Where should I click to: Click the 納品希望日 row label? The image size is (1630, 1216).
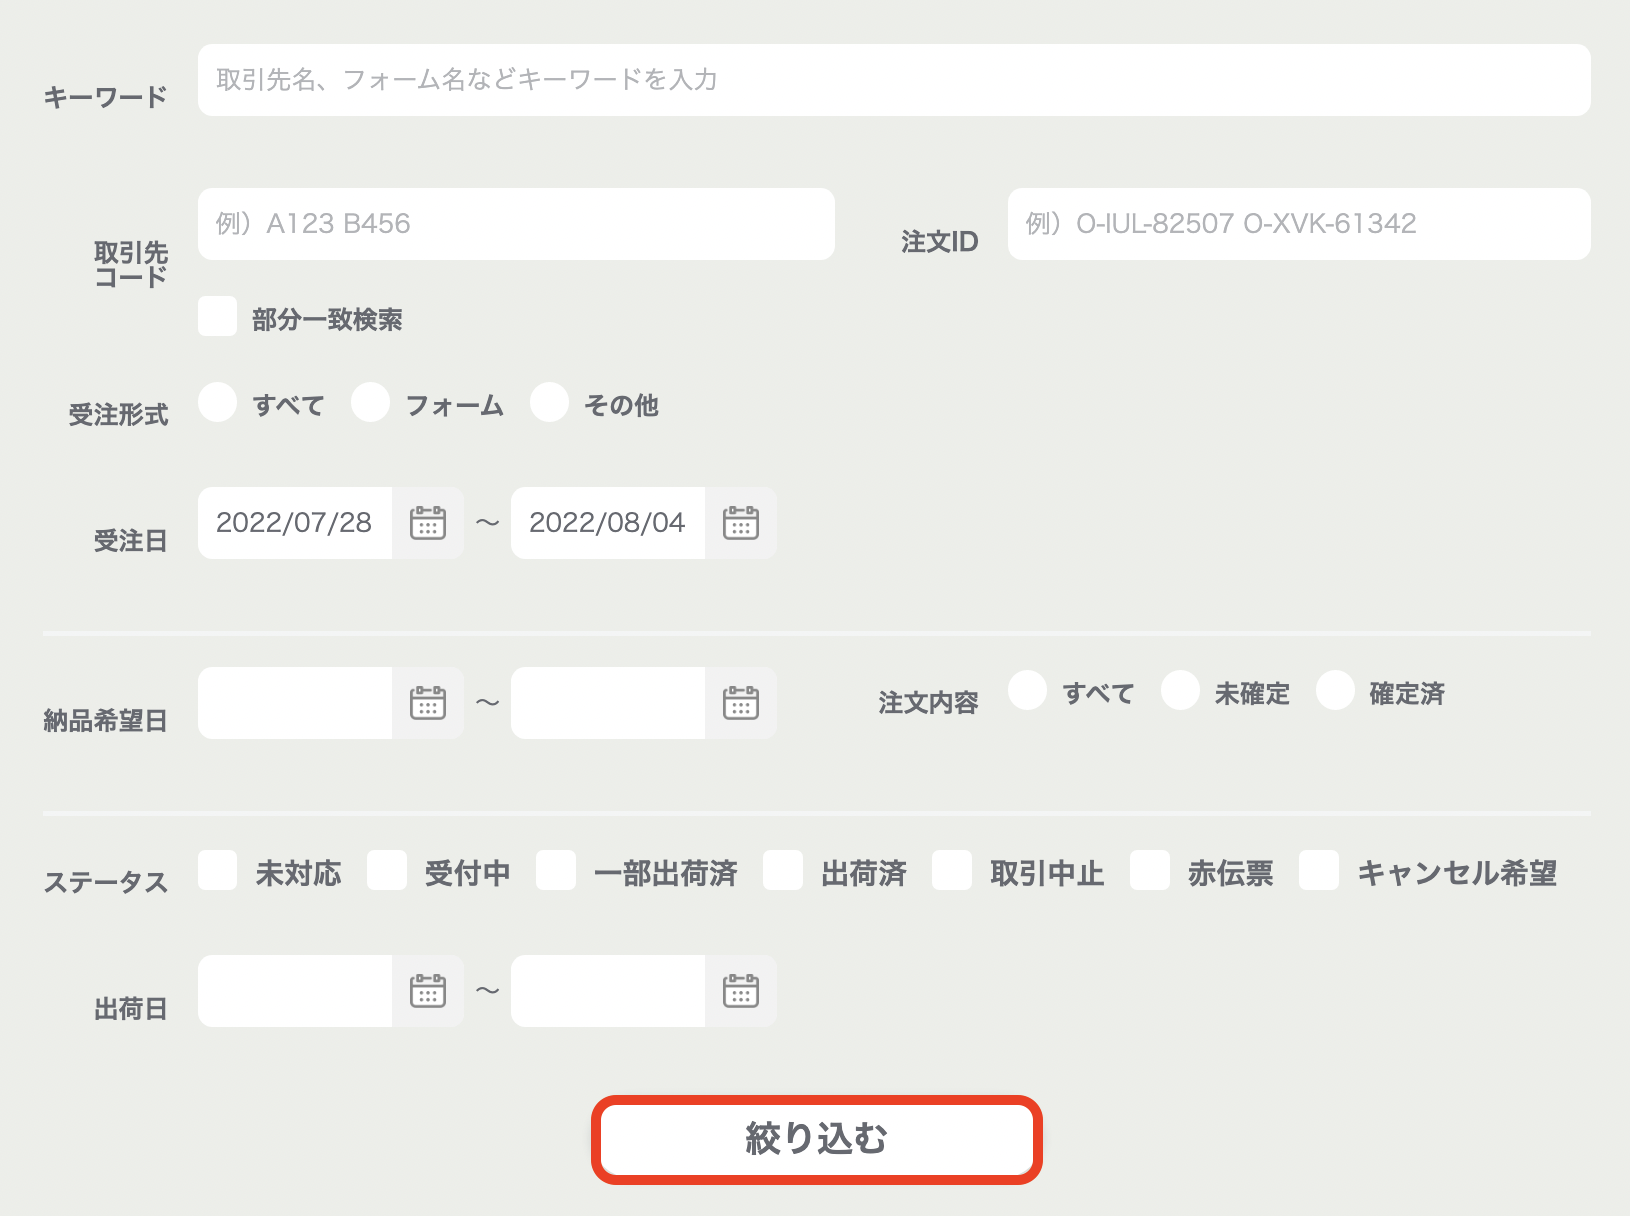105,721
